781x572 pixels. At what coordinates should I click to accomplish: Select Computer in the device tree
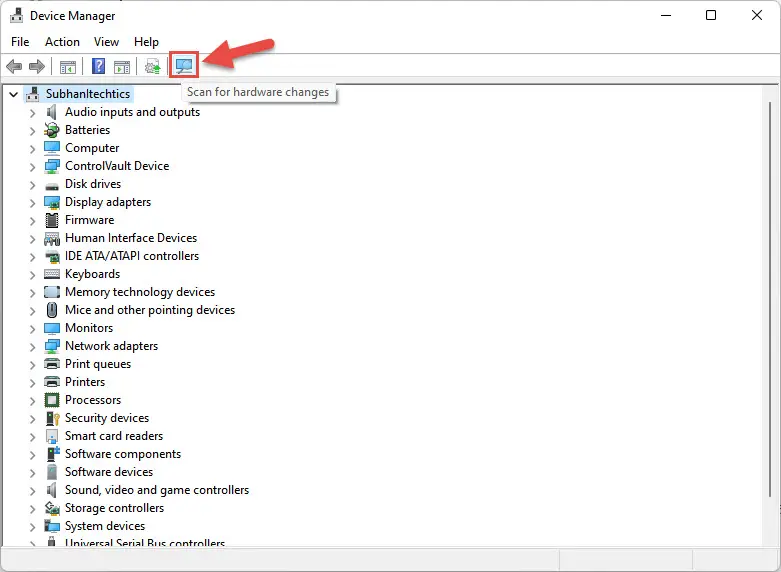pos(92,148)
